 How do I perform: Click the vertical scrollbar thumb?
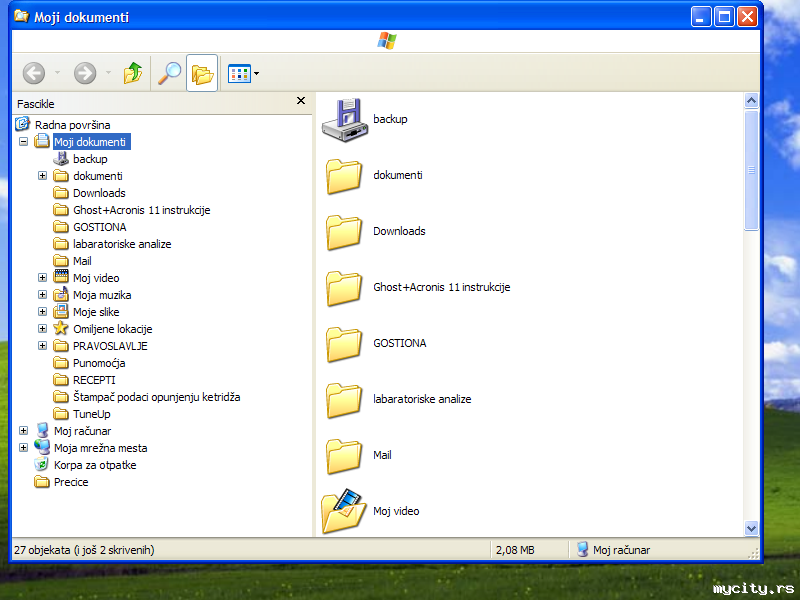751,170
